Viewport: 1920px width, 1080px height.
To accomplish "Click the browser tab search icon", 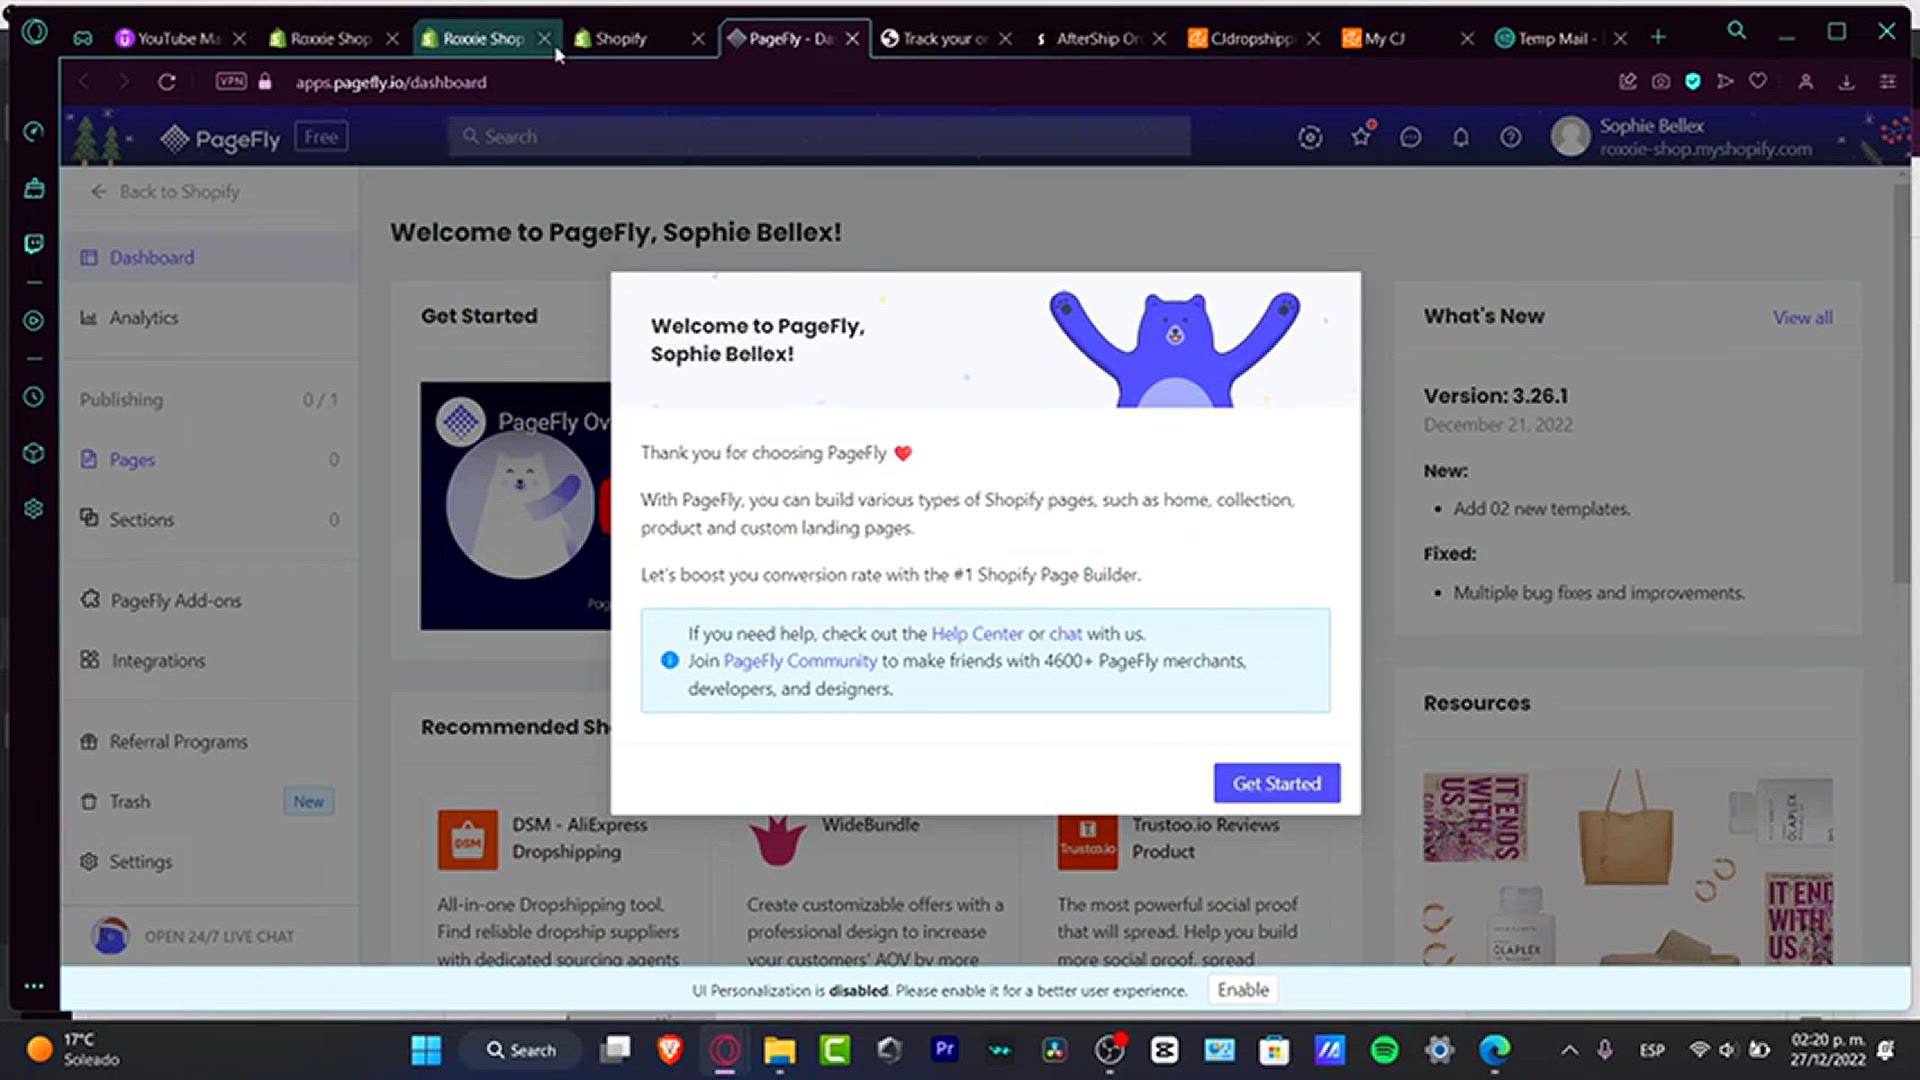I will pyautogui.click(x=1737, y=31).
